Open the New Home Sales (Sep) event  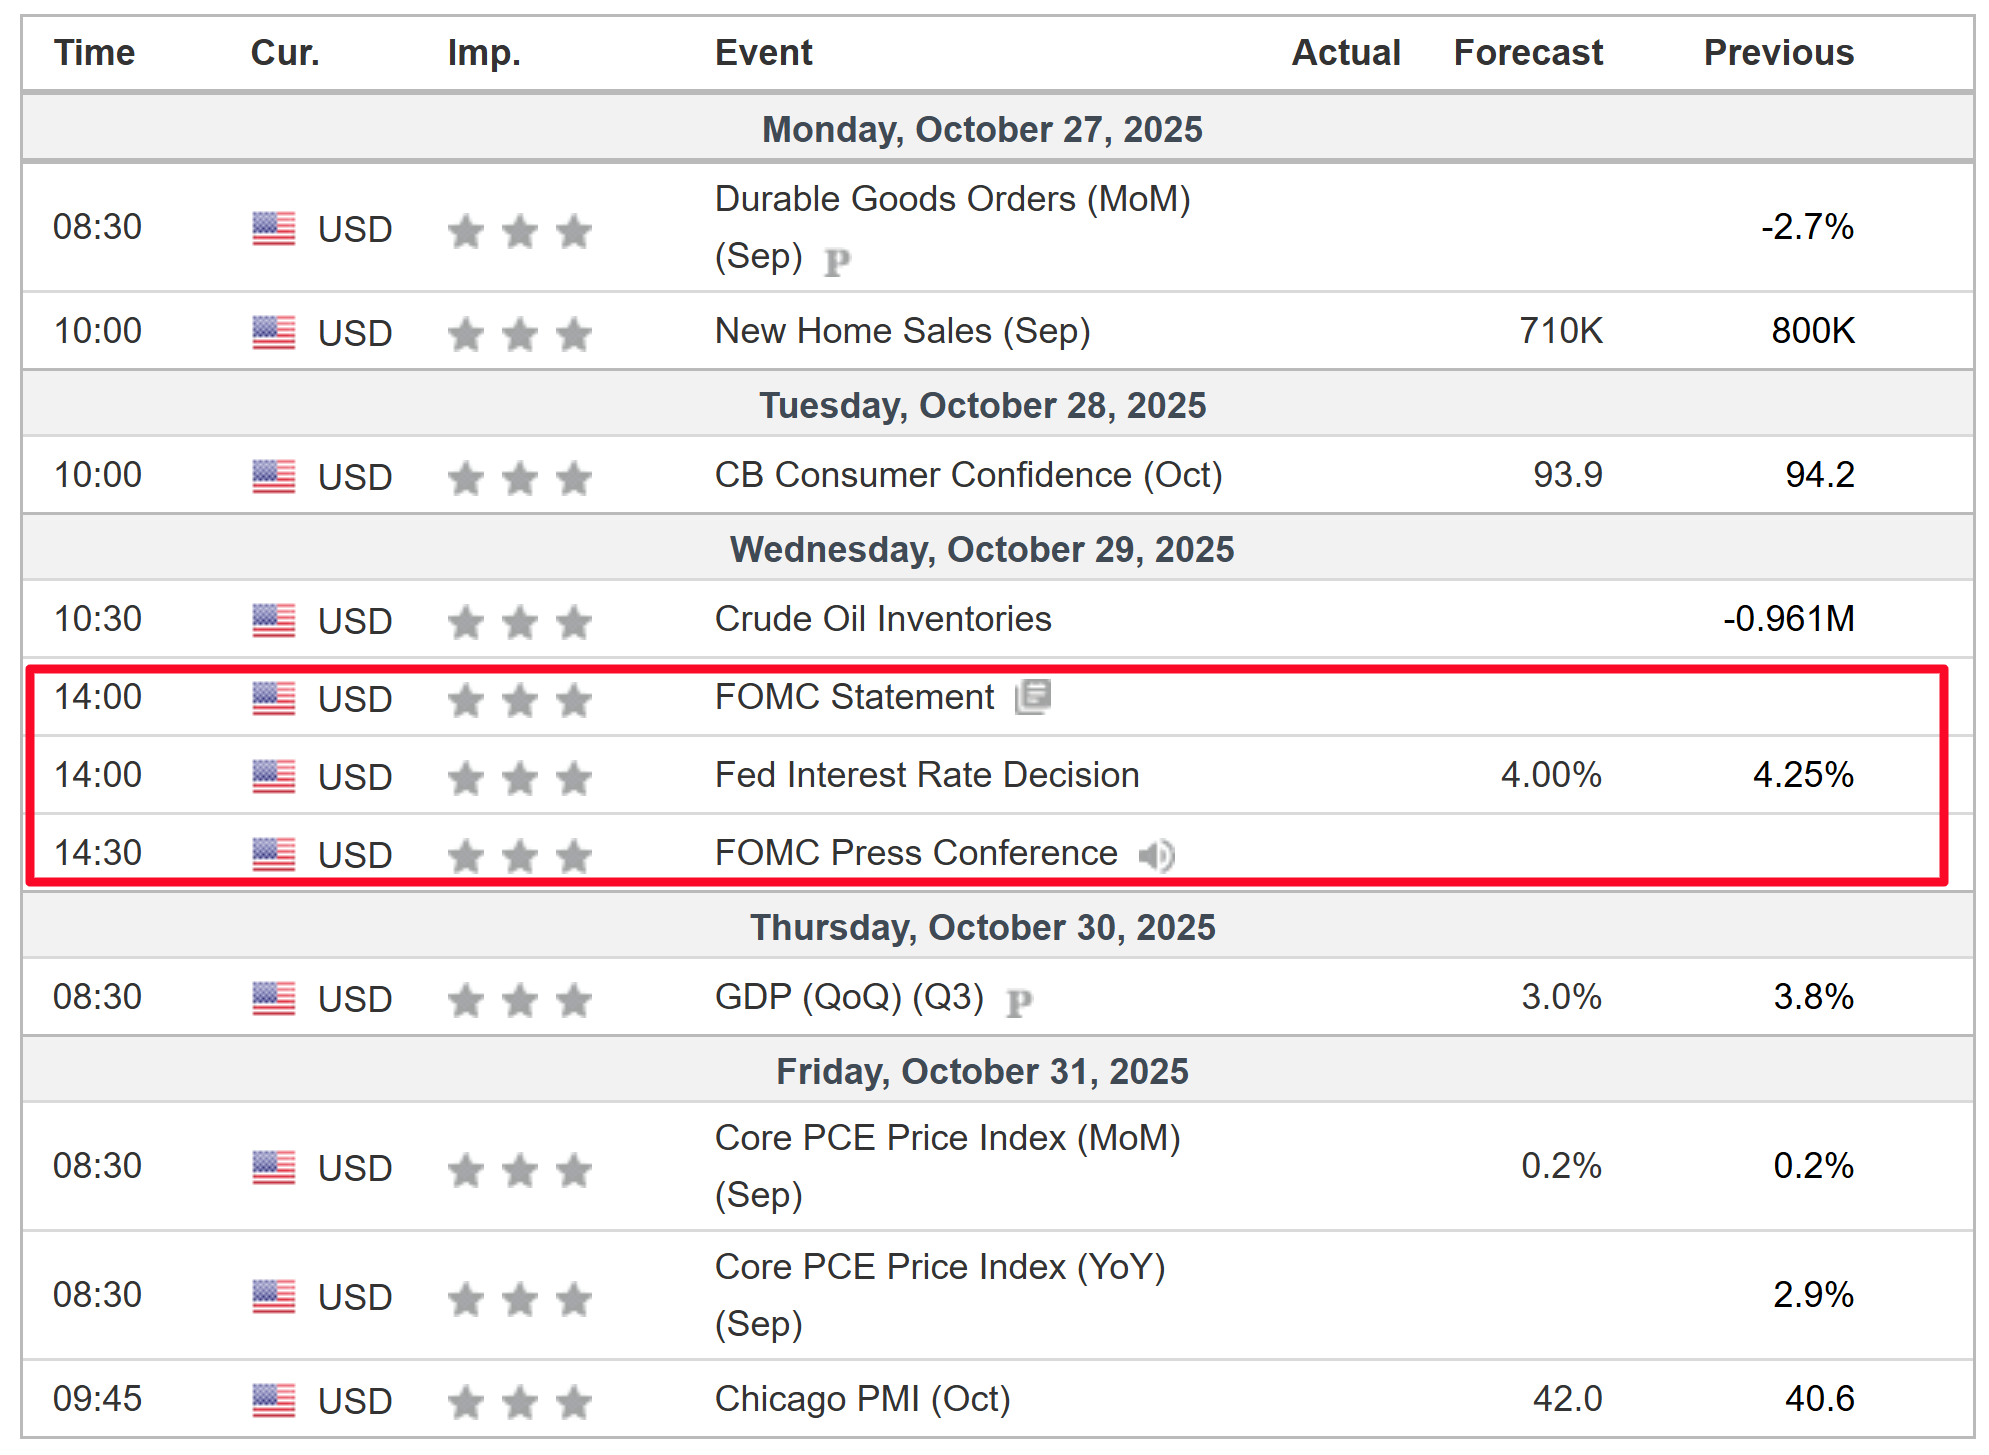tap(902, 331)
